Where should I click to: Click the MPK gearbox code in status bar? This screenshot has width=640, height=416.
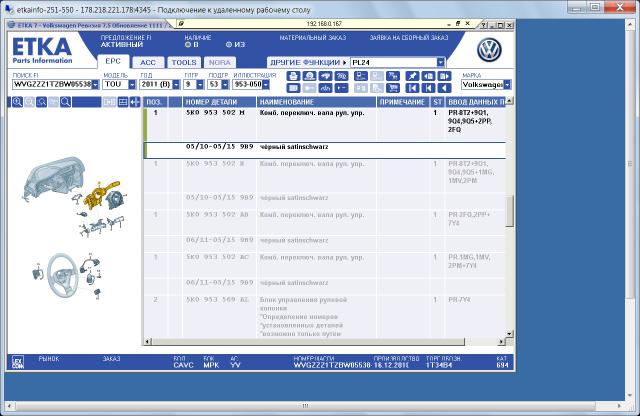(211, 365)
